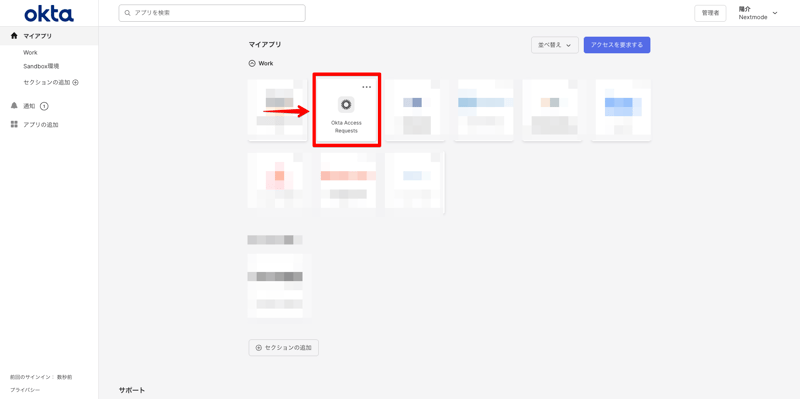This screenshot has height=399, width=800.
Task: Open the three-dot menu on Okta Access Requests
Action: [367, 87]
